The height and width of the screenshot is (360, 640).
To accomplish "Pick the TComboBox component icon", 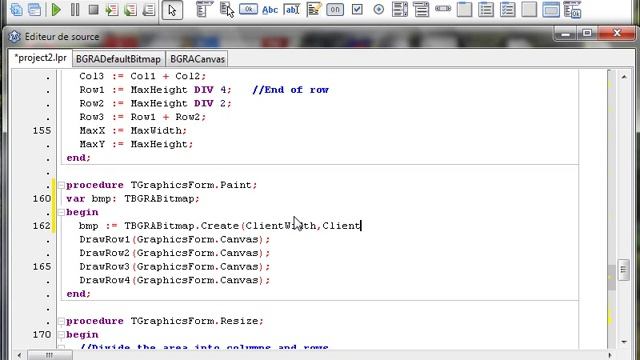I will 421,9.
